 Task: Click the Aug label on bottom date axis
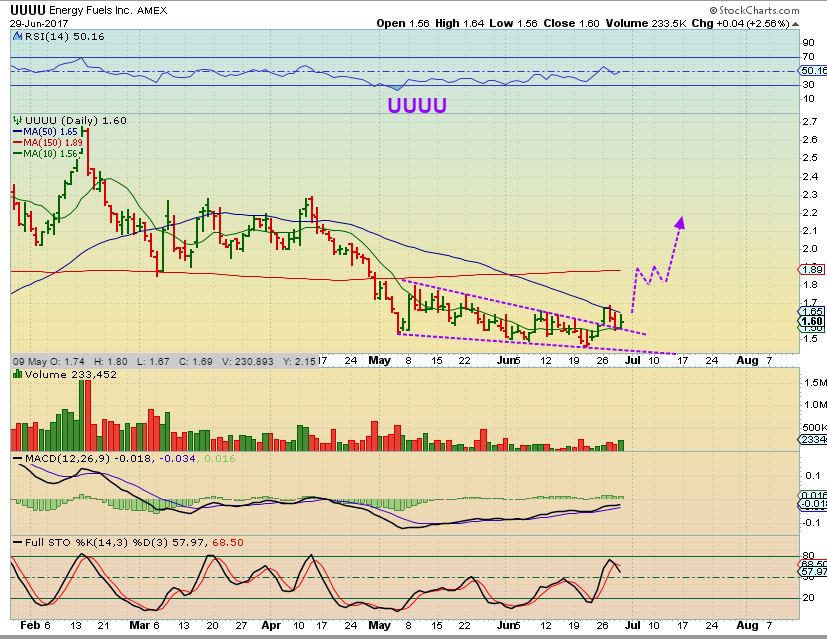[x=747, y=626]
